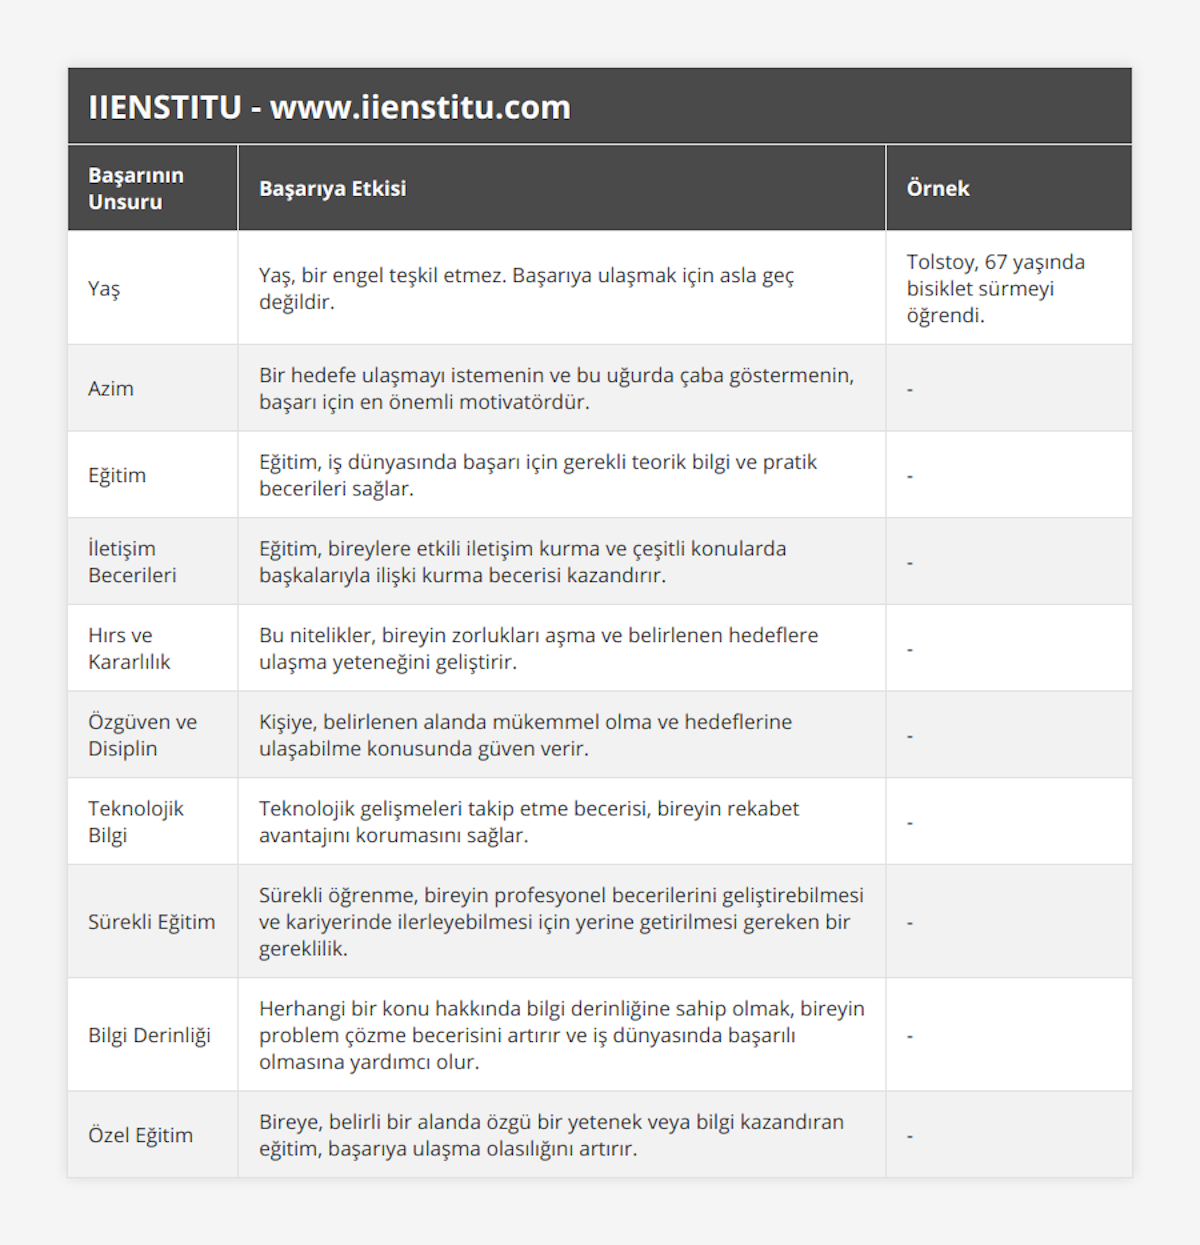
Task: Click the Tolstoy bisiklet example cell
Action: tap(995, 289)
